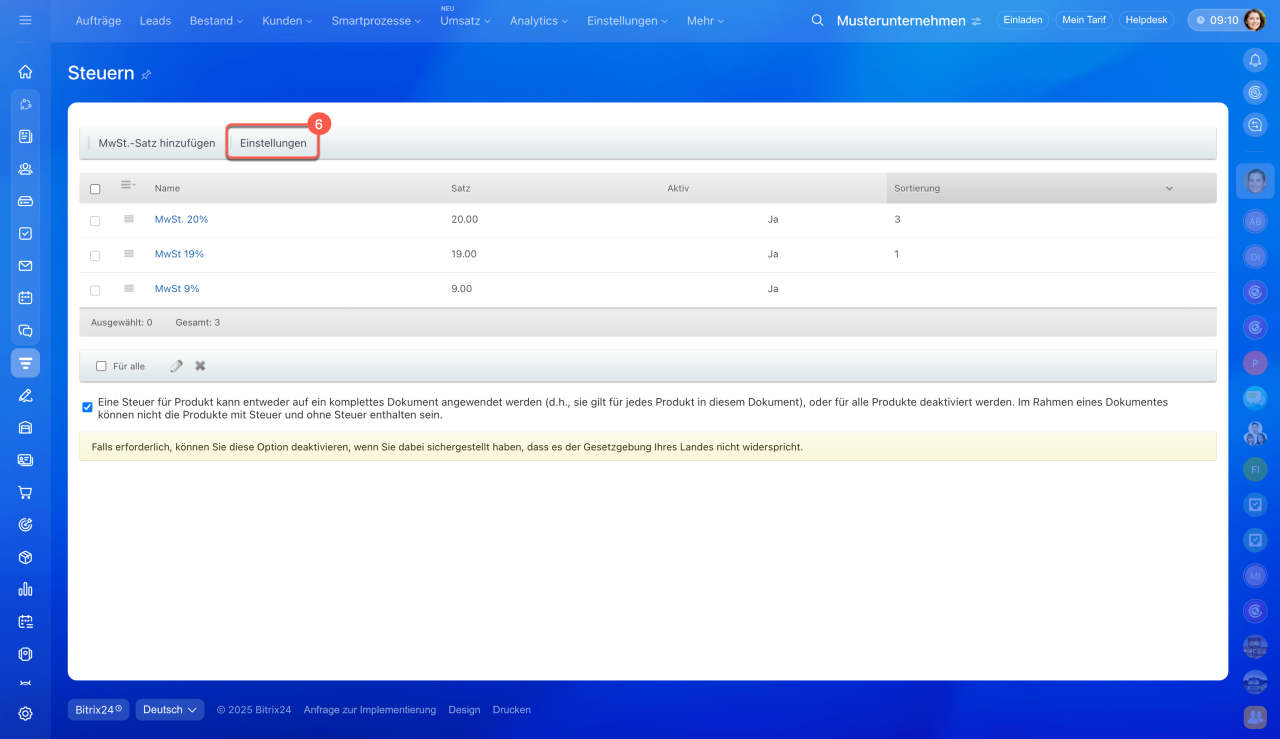Click the Bitrix24 footer button
Screen dimensions: 1280x739
coord(98,710)
